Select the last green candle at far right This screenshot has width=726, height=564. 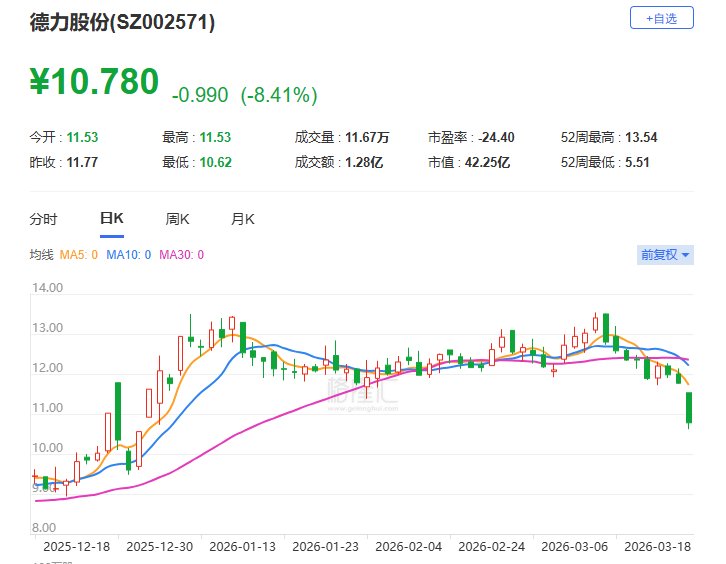coord(688,408)
